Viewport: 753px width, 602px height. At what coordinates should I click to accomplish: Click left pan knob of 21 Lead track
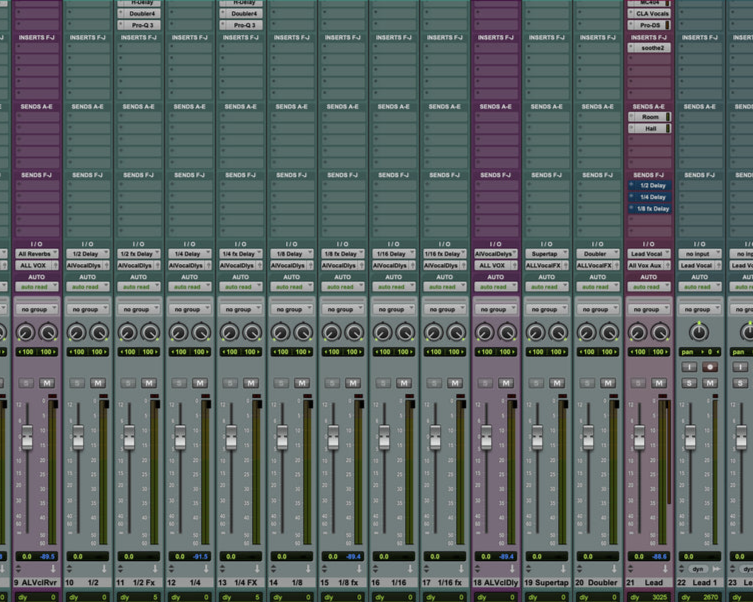[638, 332]
